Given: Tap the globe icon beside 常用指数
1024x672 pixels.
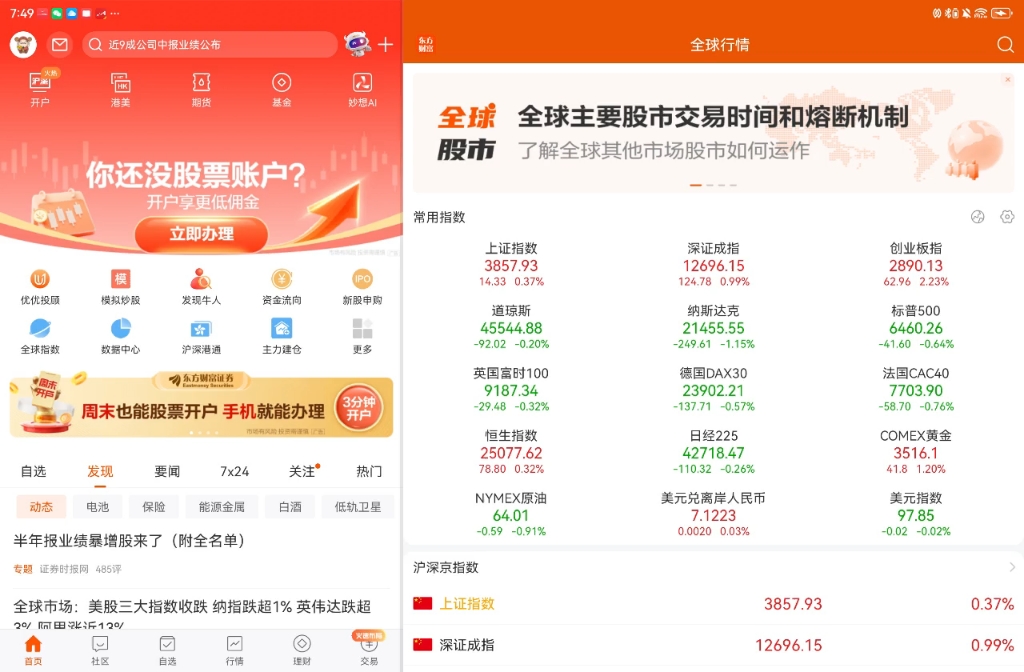Looking at the screenshot, I should 978,217.
